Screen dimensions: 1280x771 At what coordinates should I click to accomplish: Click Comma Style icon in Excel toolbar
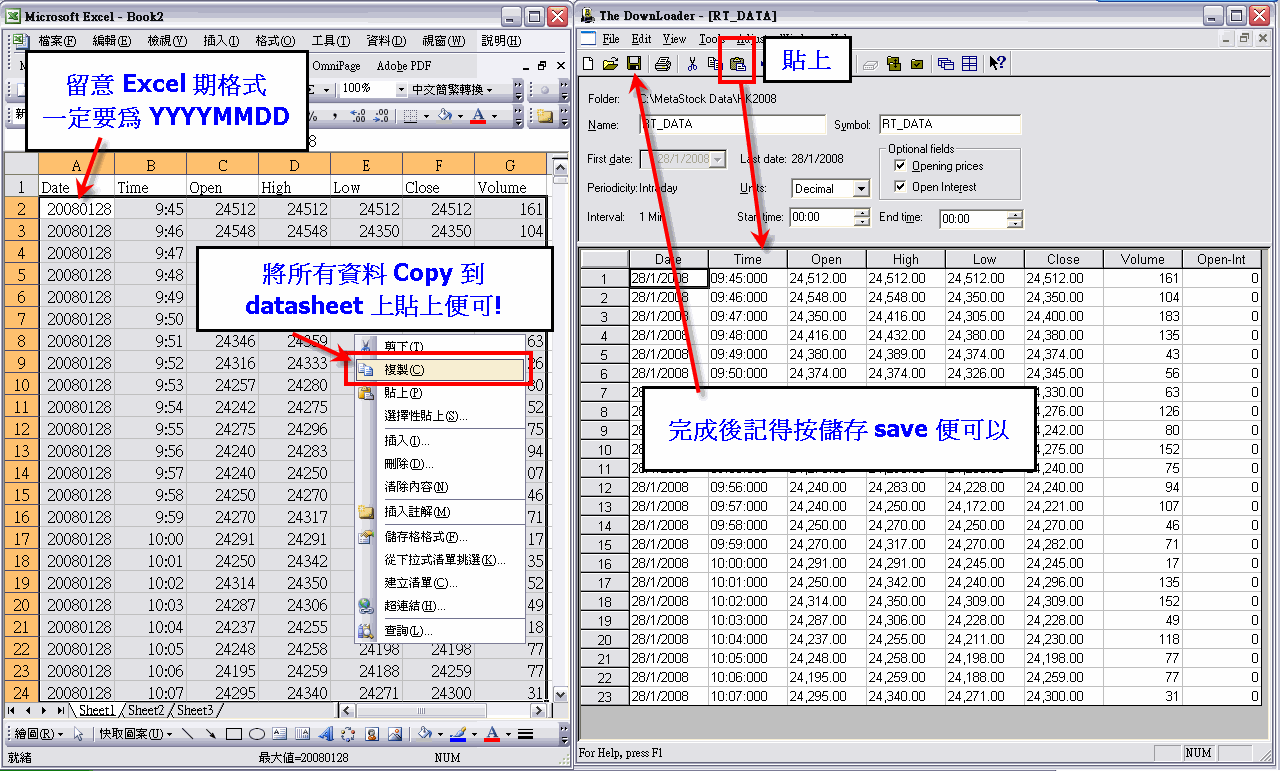[336, 116]
